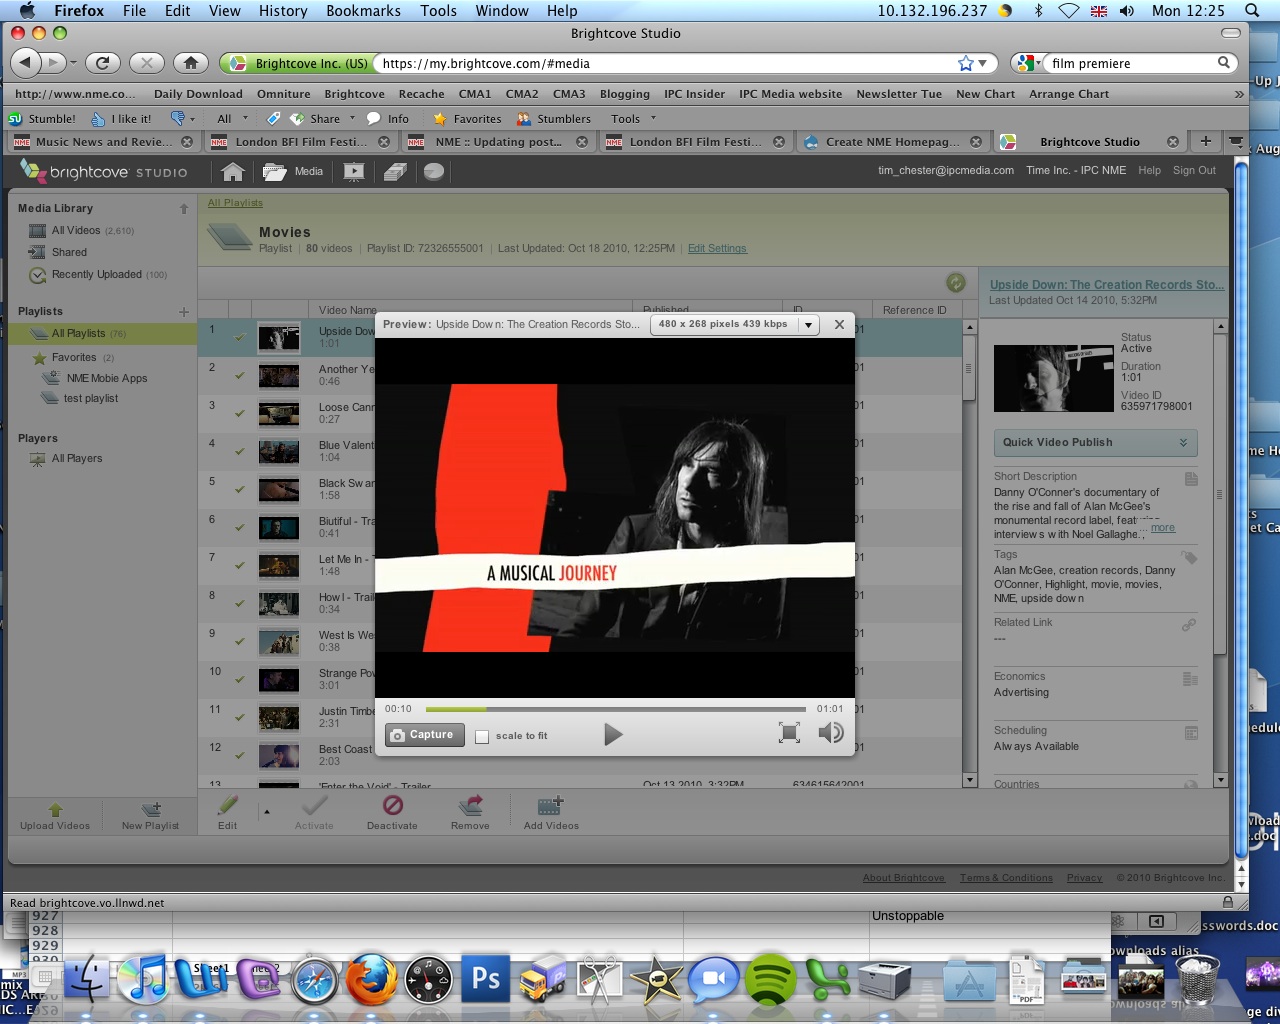This screenshot has width=1280, height=1024.
Task: Click the Add Videos icon
Action: point(551,805)
